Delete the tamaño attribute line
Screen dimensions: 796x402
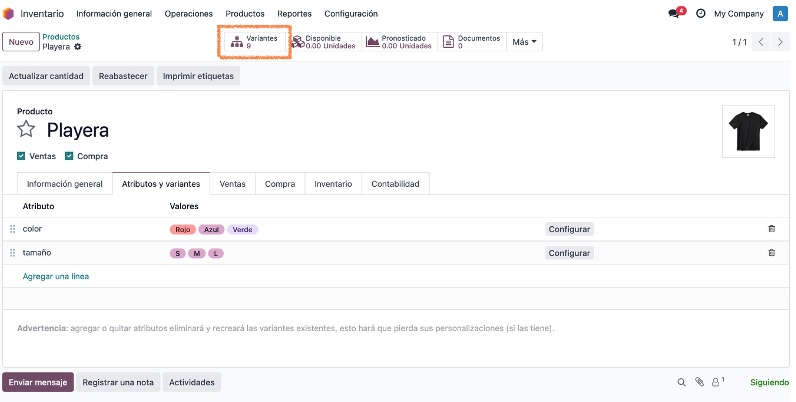772,253
